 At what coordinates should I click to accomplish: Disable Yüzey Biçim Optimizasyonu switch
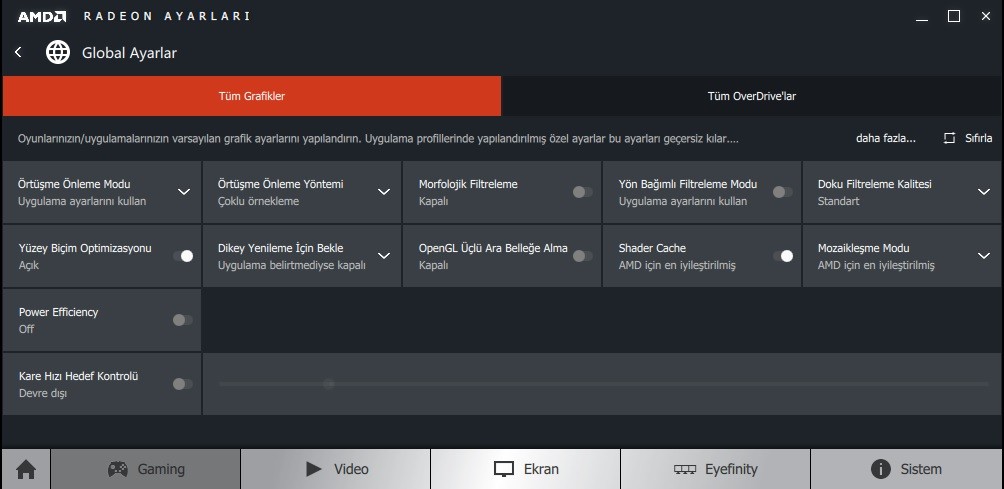[x=183, y=256]
